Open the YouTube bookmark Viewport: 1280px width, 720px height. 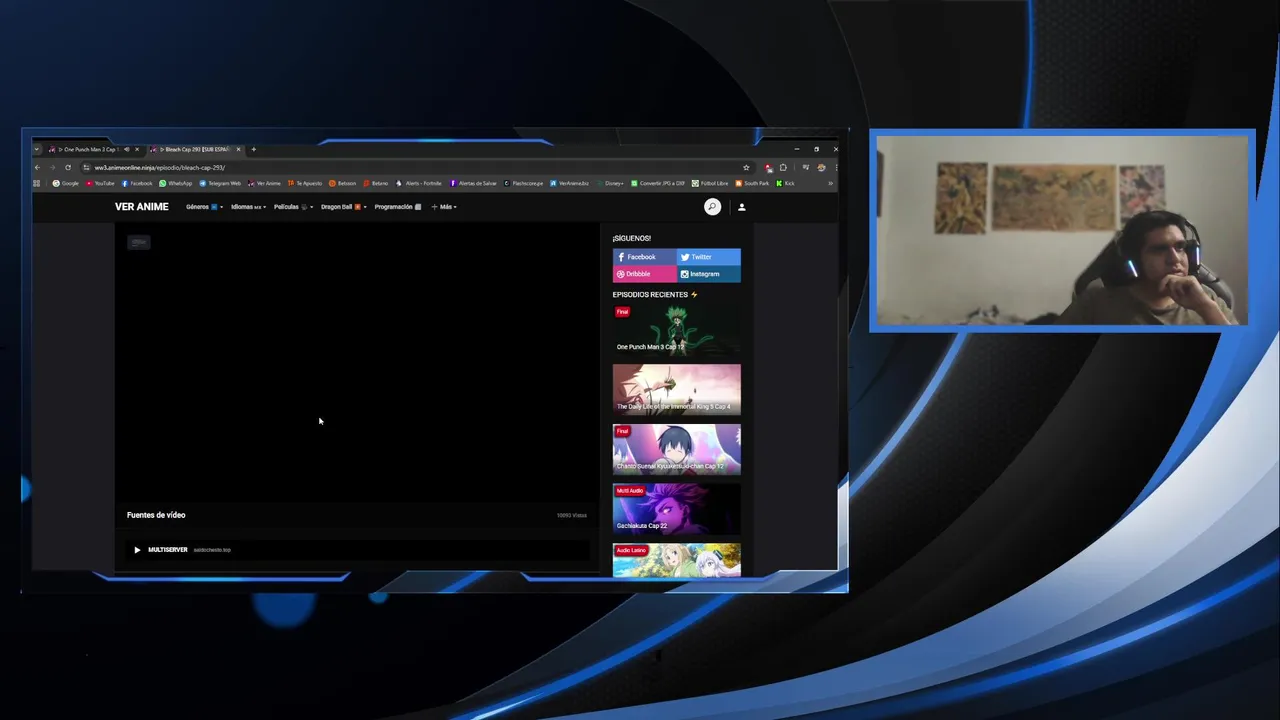[x=100, y=183]
